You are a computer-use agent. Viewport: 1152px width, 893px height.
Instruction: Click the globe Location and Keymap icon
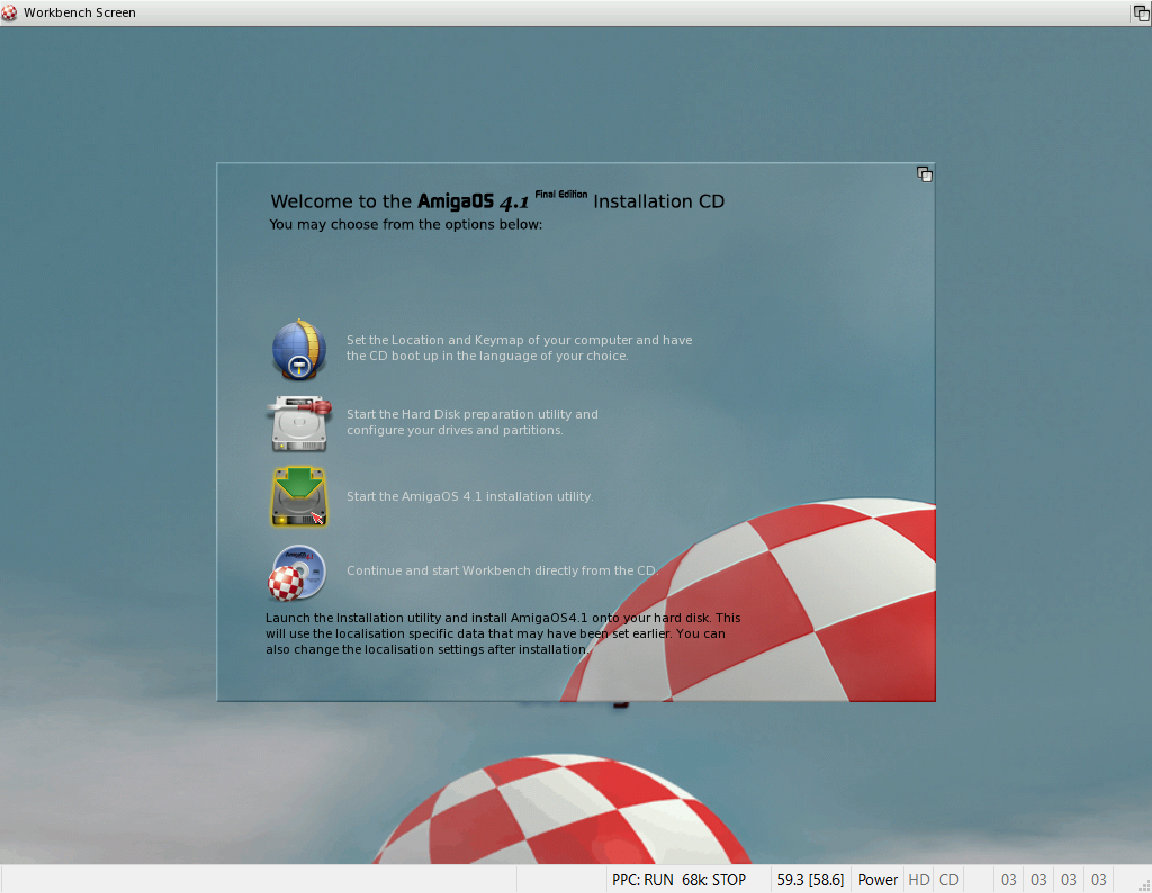click(298, 348)
